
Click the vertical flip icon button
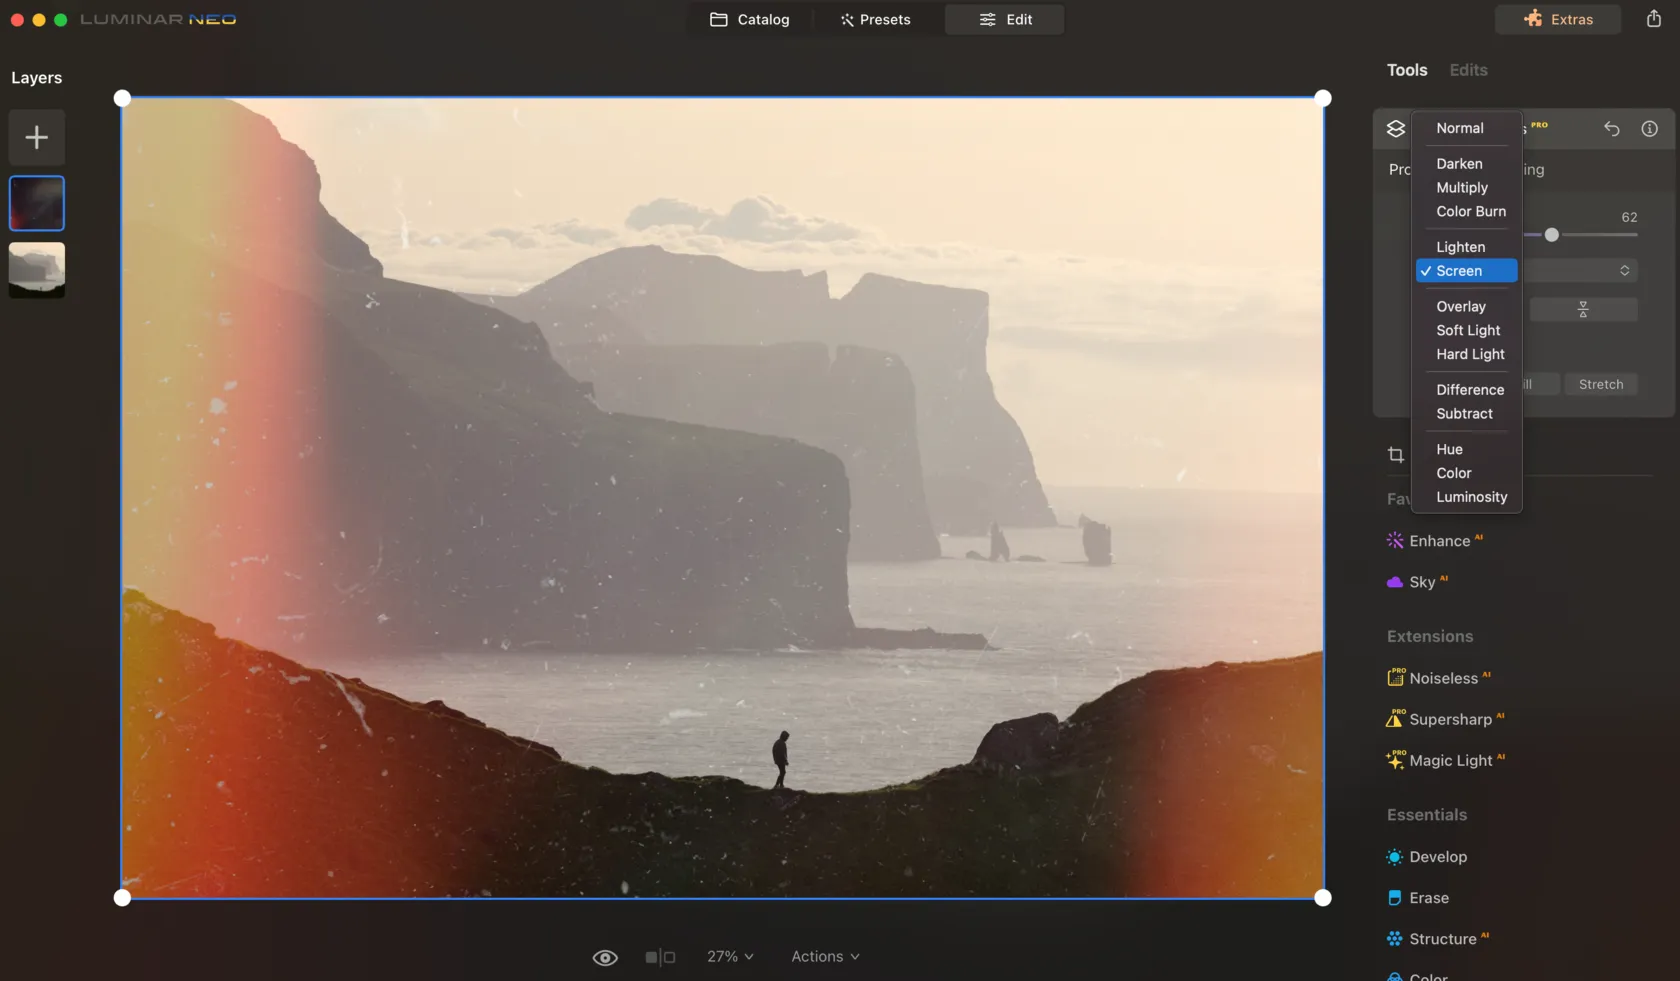[x=1583, y=310]
